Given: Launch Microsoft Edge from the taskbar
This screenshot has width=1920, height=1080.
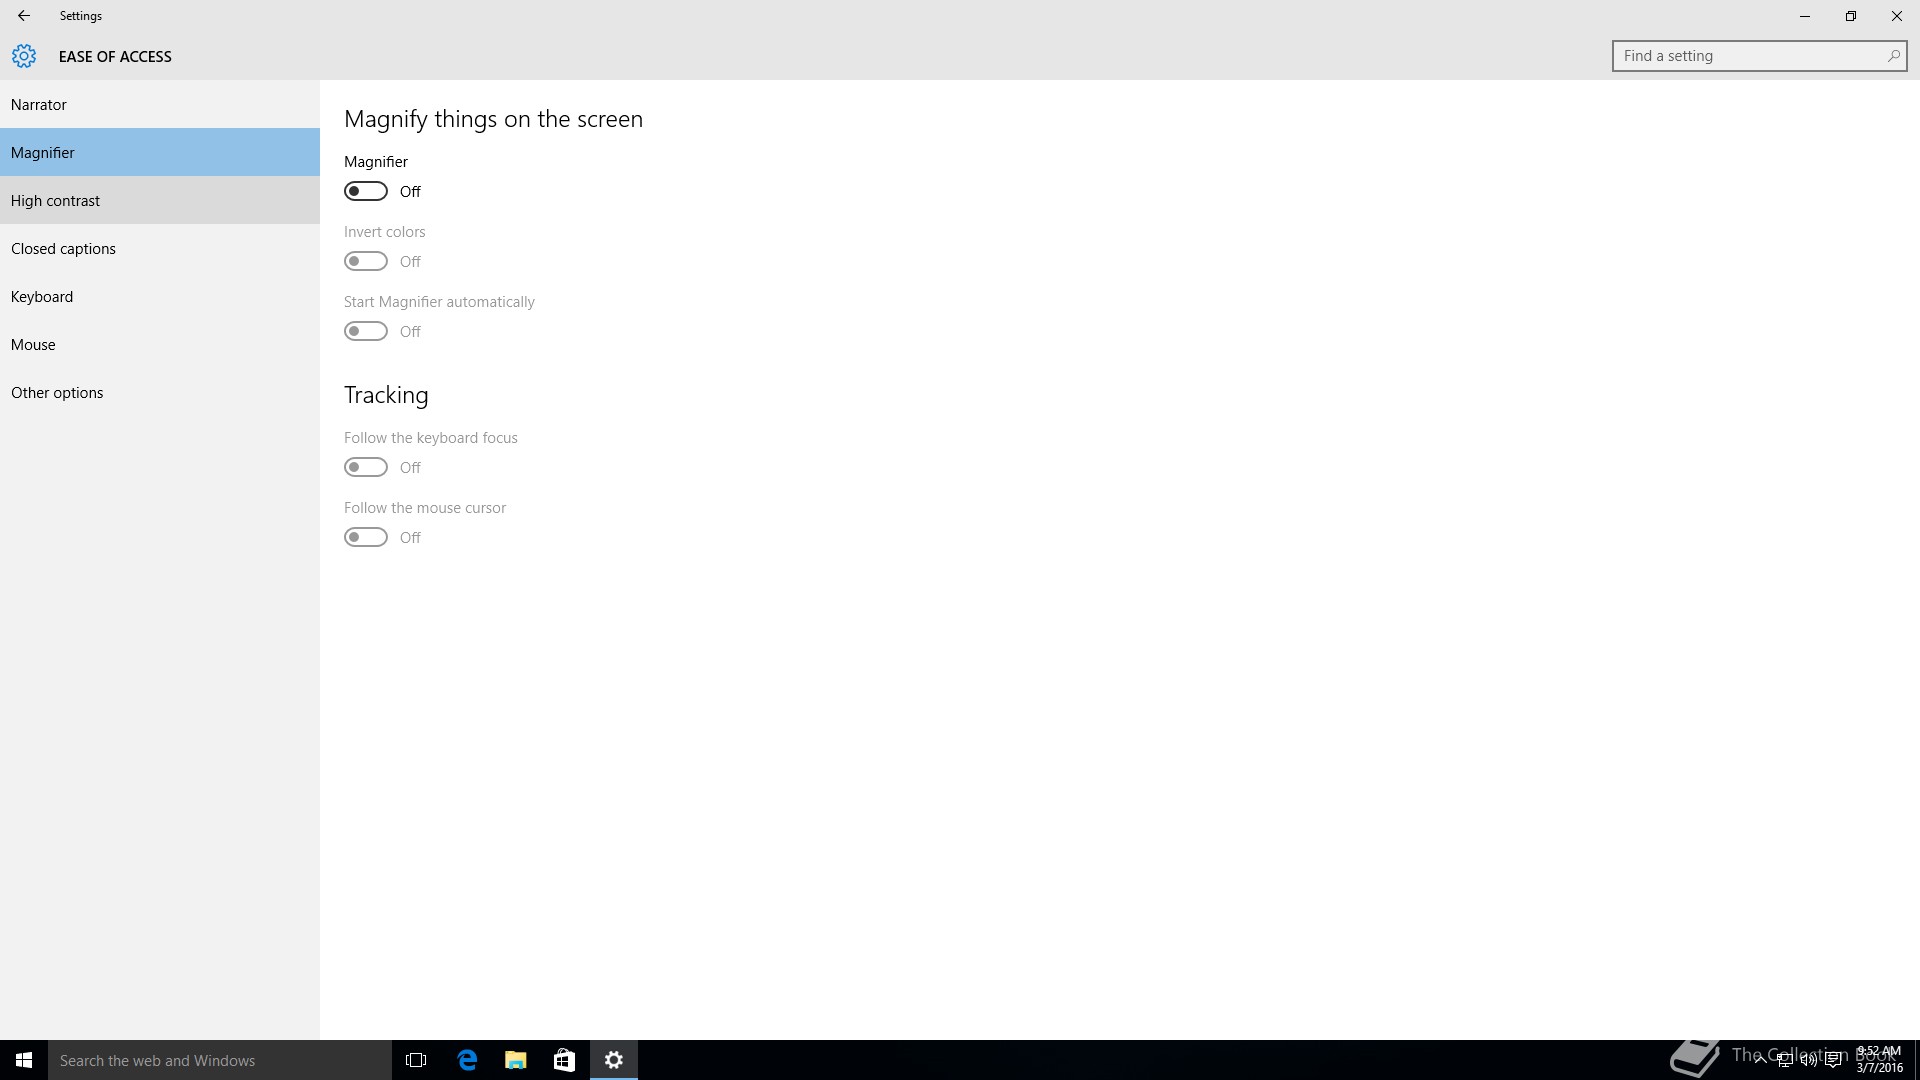Looking at the screenshot, I should (x=467, y=1060).
